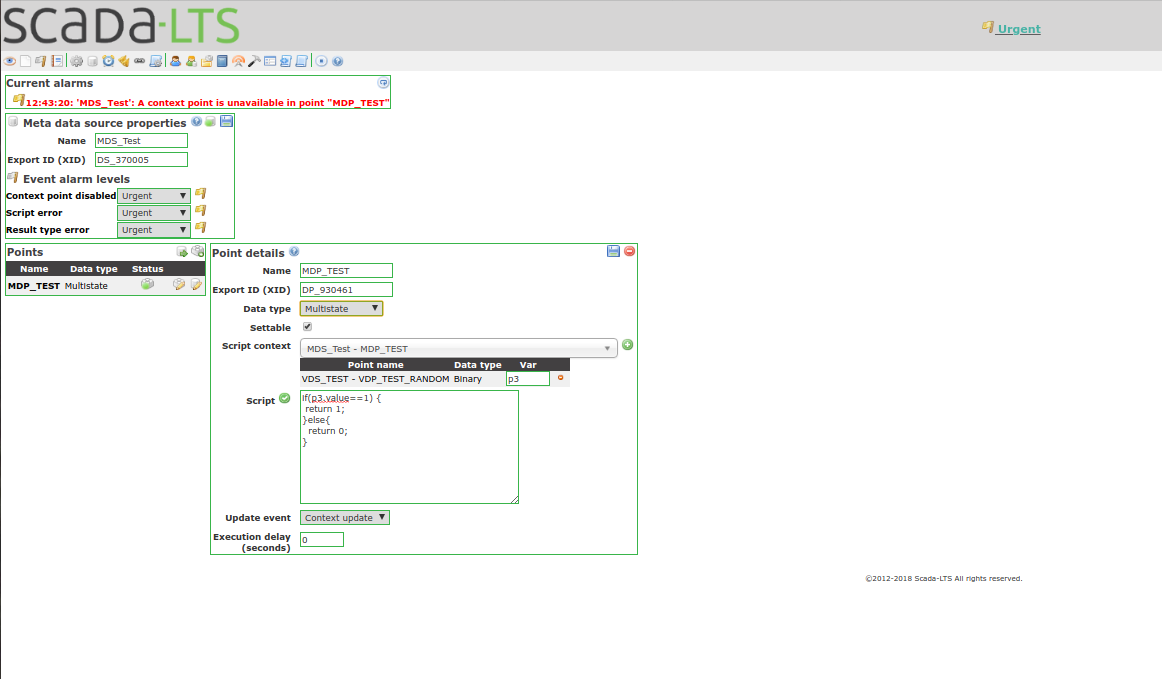This screenshot has width=1162, height=679.
Task: Open the Data type dropdown
Action: [341, 308]
